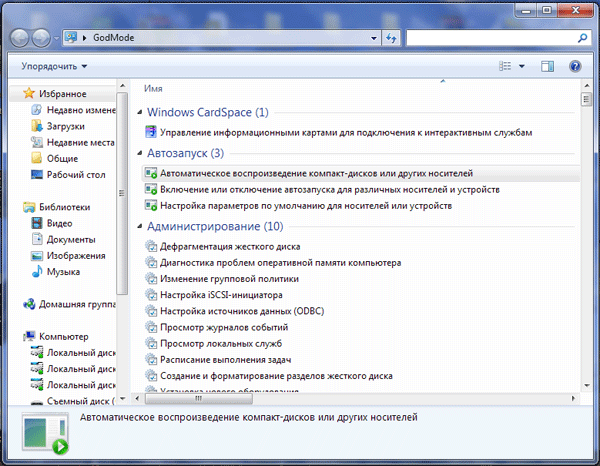Select Автоматическое воспроизведение компакт-дисков list item

click(x=360, y=173)
